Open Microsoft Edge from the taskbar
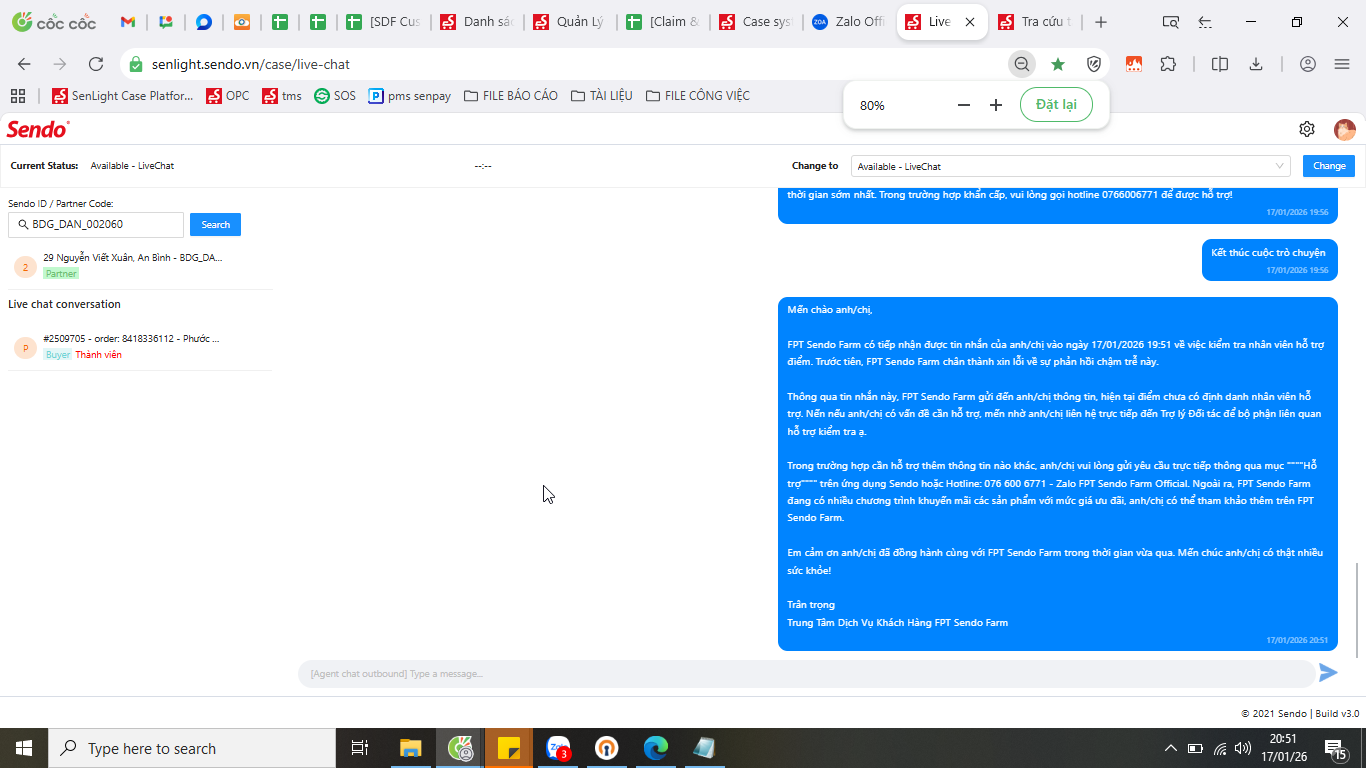1366x768 pixels. 656,748
